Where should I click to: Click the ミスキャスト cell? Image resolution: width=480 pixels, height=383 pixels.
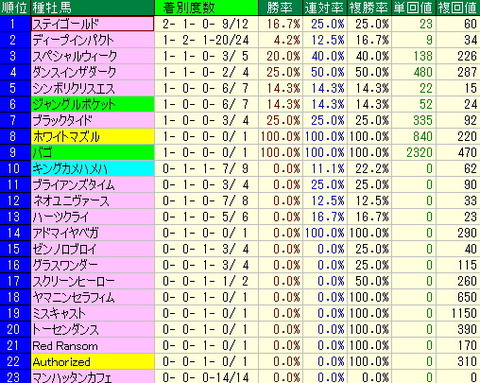coord(93,313)
